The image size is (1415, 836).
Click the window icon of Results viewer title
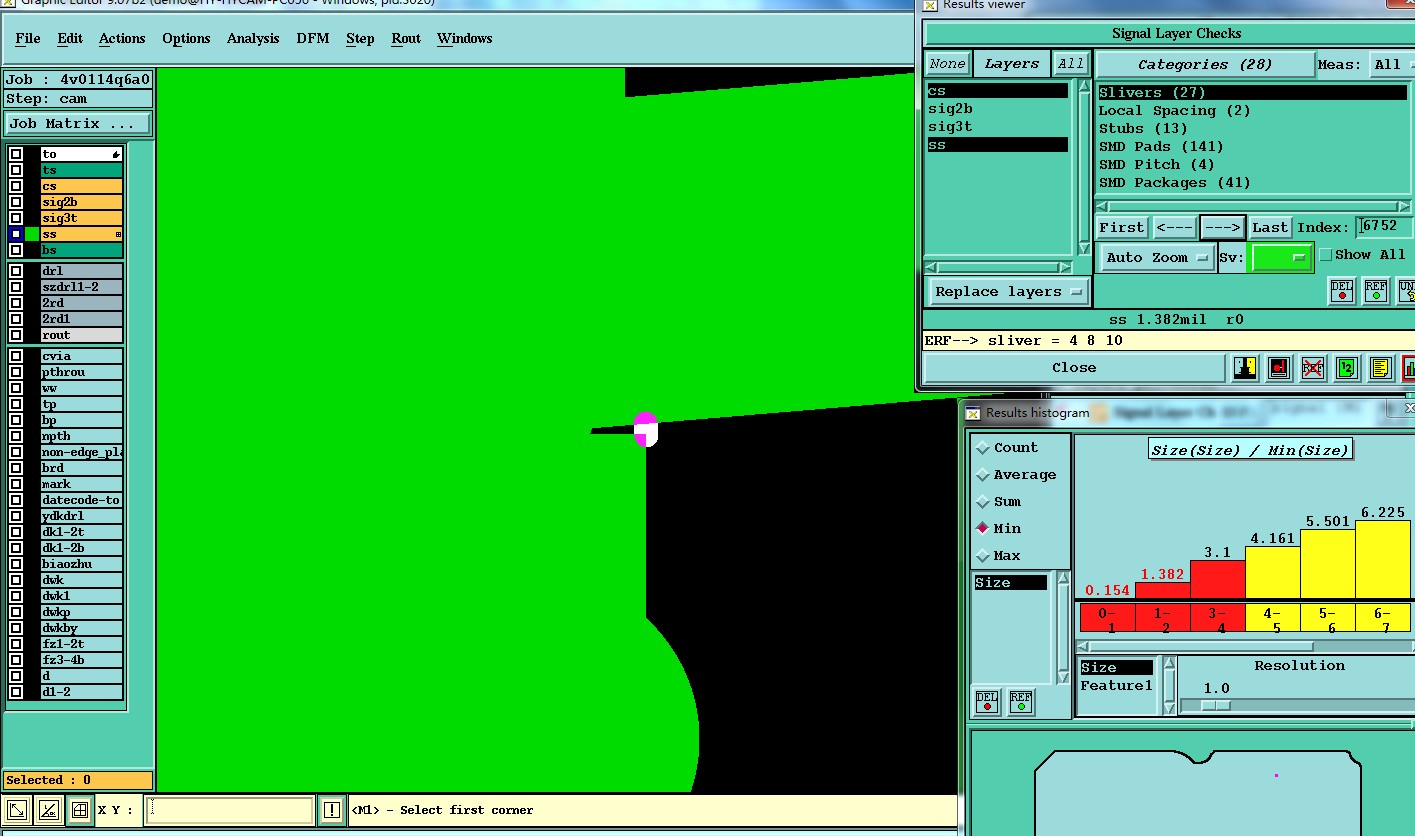point(930,5)
